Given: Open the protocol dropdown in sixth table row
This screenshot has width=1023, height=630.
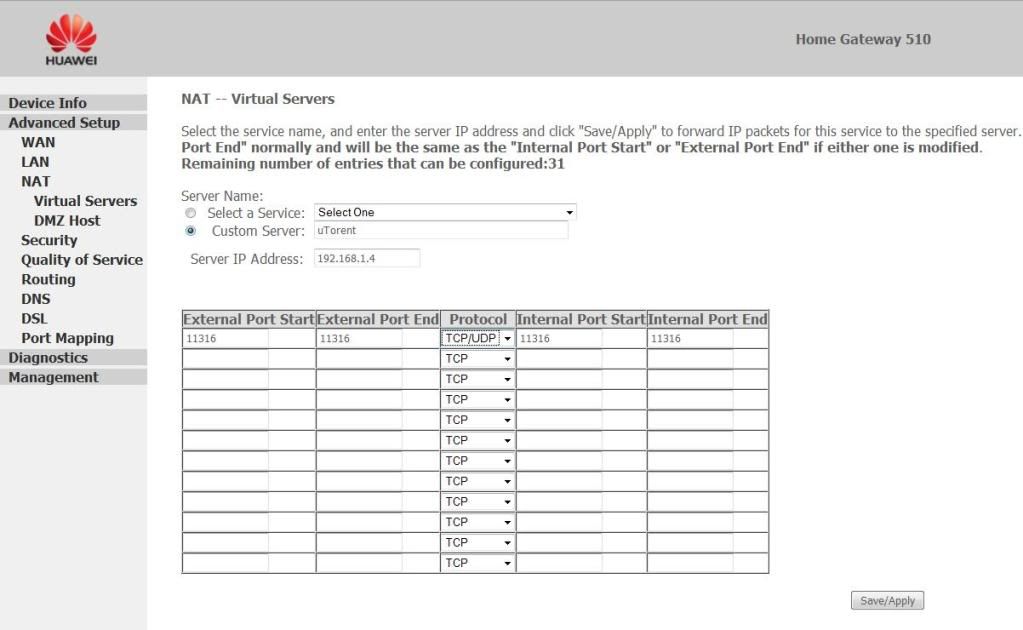Looking at the screenshot, I should pos(478,440).
